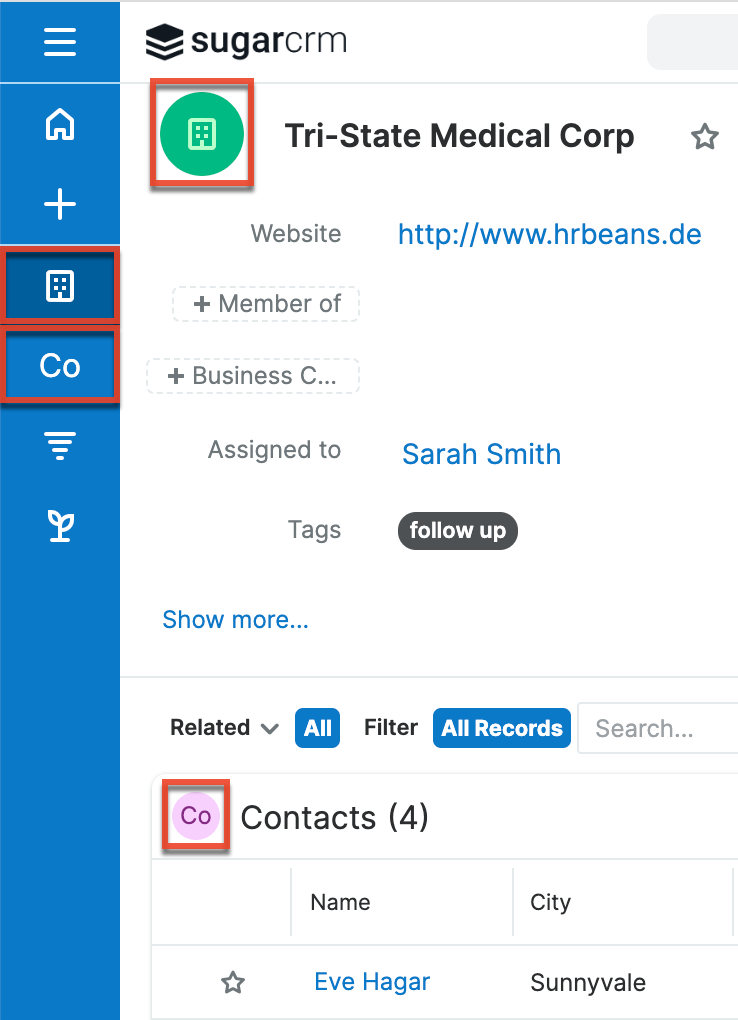Open the hamburger navigation menu
The height and width of the screenshot is (1020, 738).
coord(60,42)
